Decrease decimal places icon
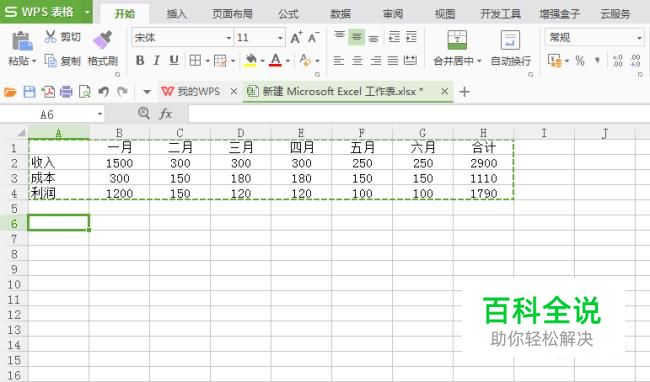Viewport: 650px width, 382px height. [x=635, y=61]
